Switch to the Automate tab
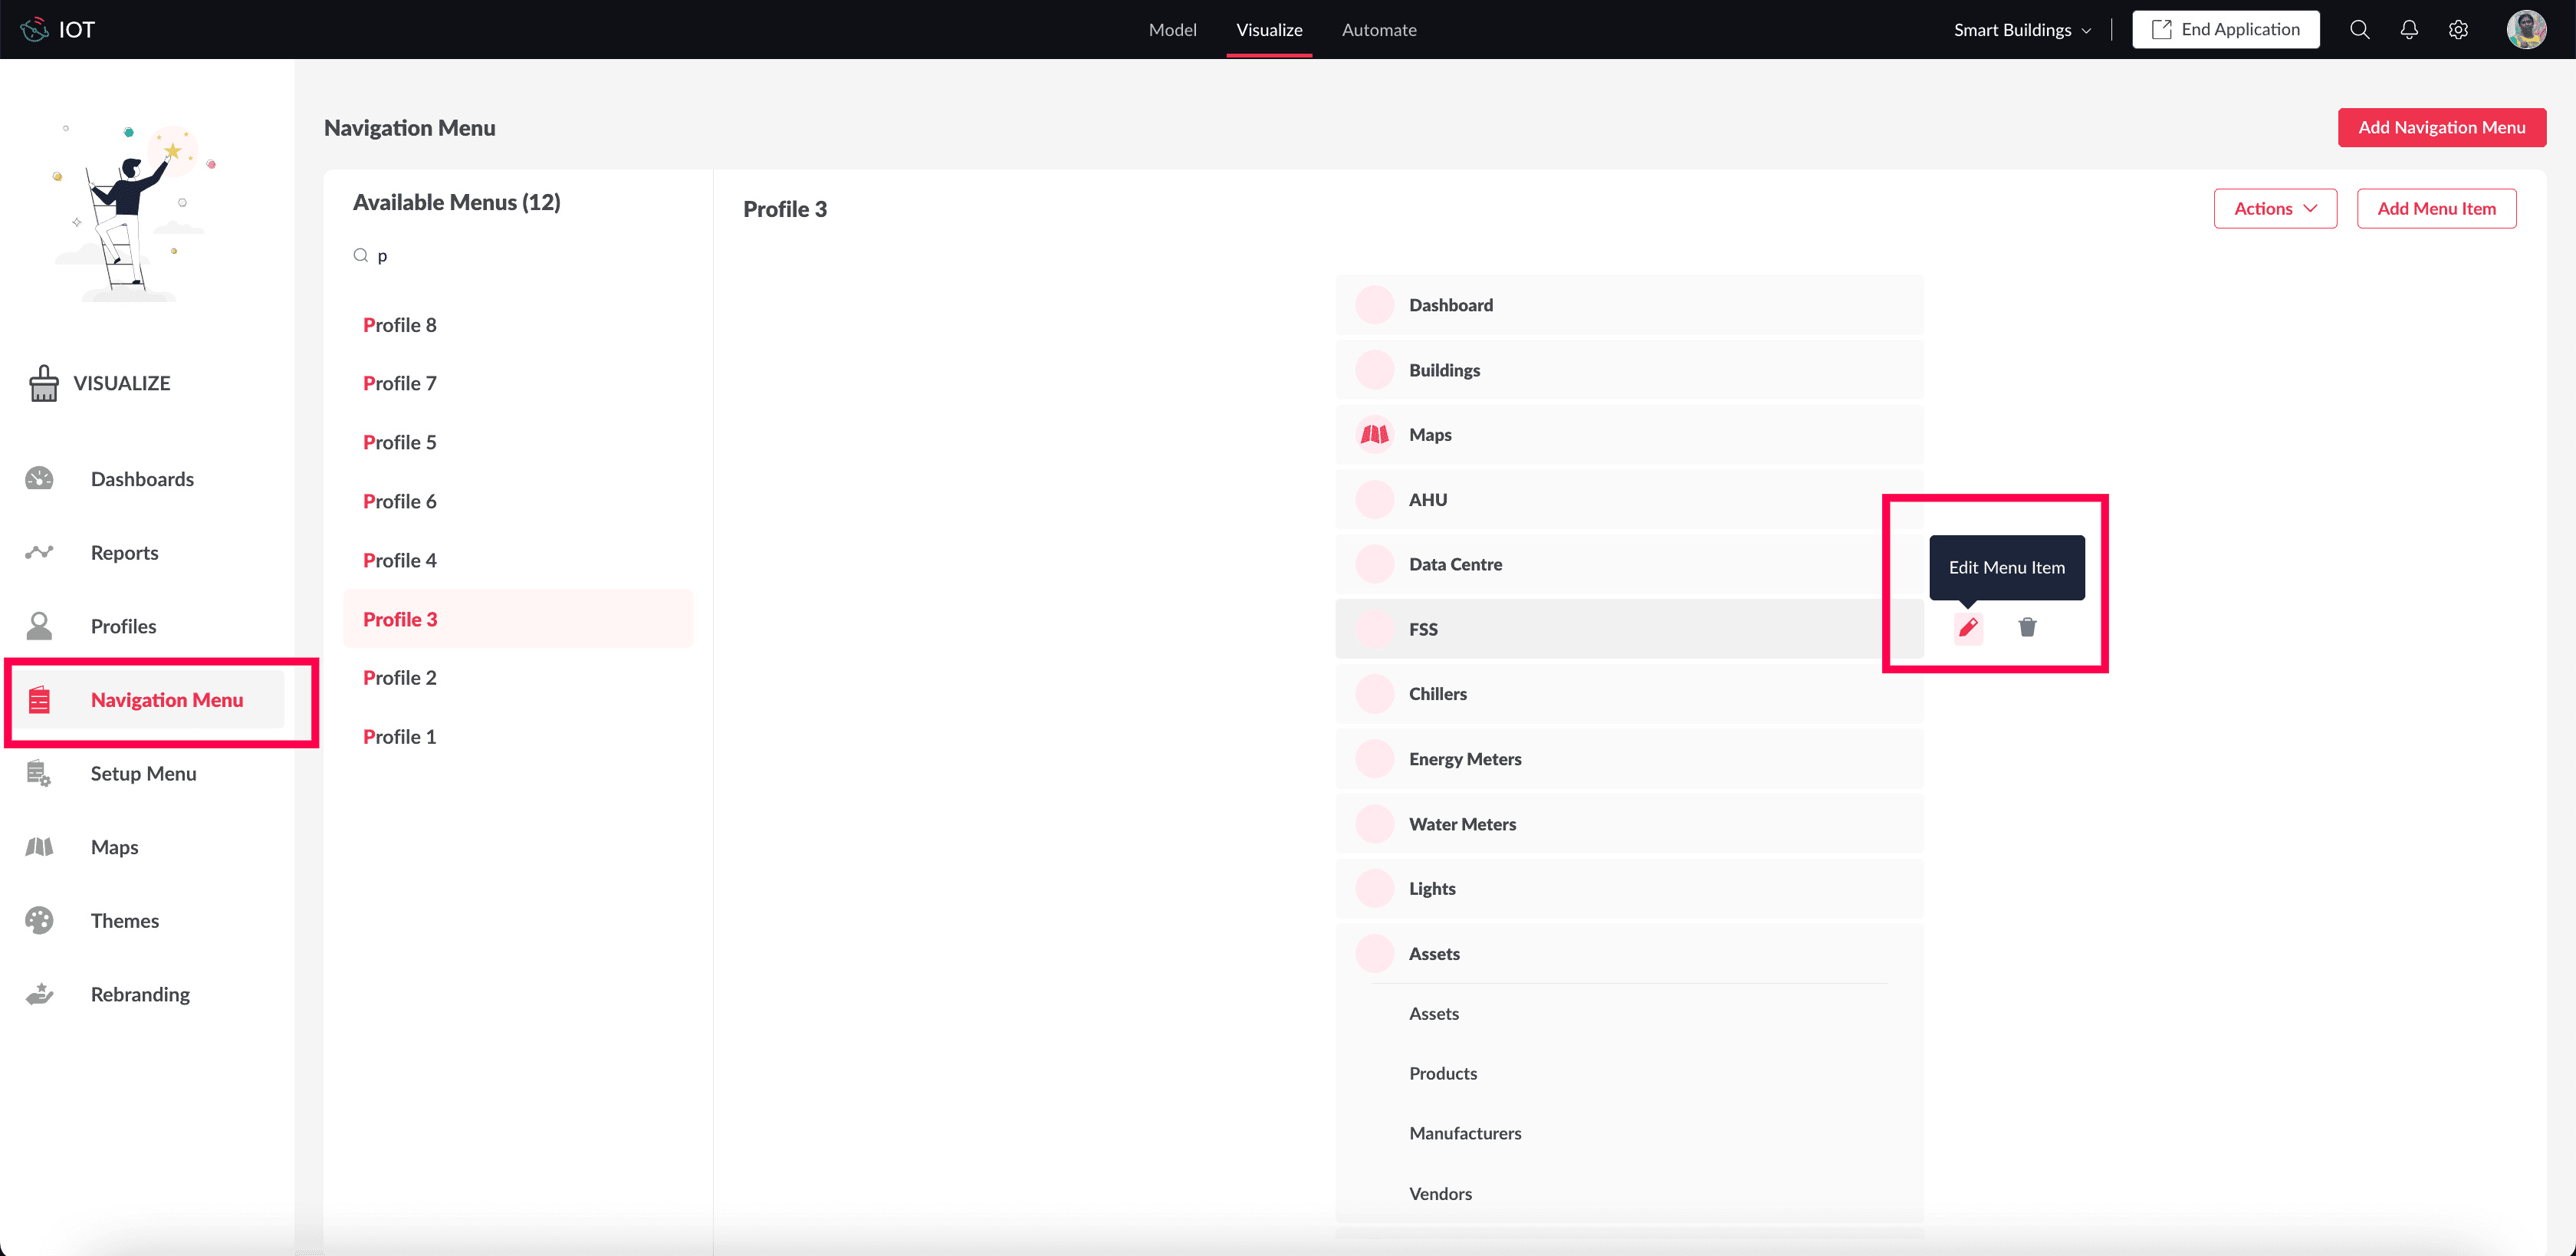The image size is (2576, 1256). click(1378, 30)
